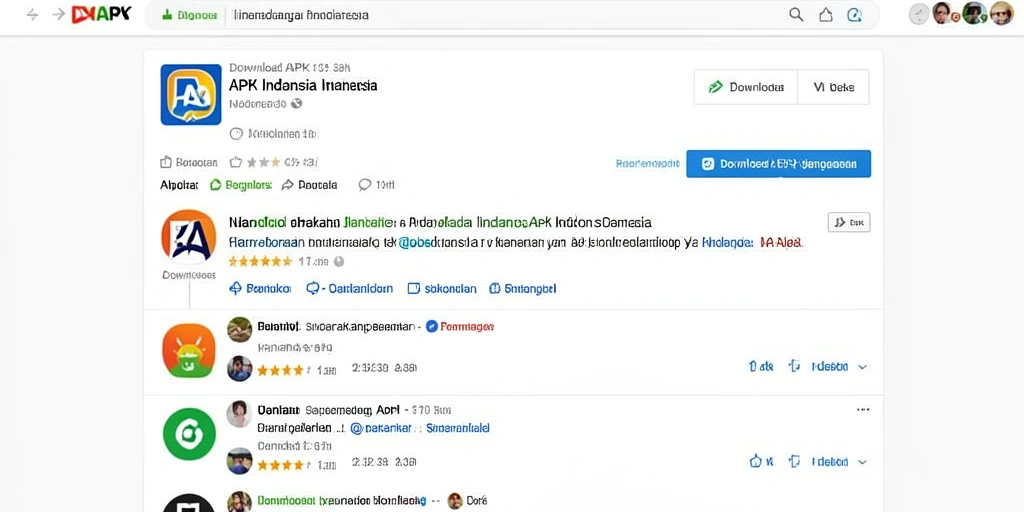Click the blue Download APK button

[778, 164]
